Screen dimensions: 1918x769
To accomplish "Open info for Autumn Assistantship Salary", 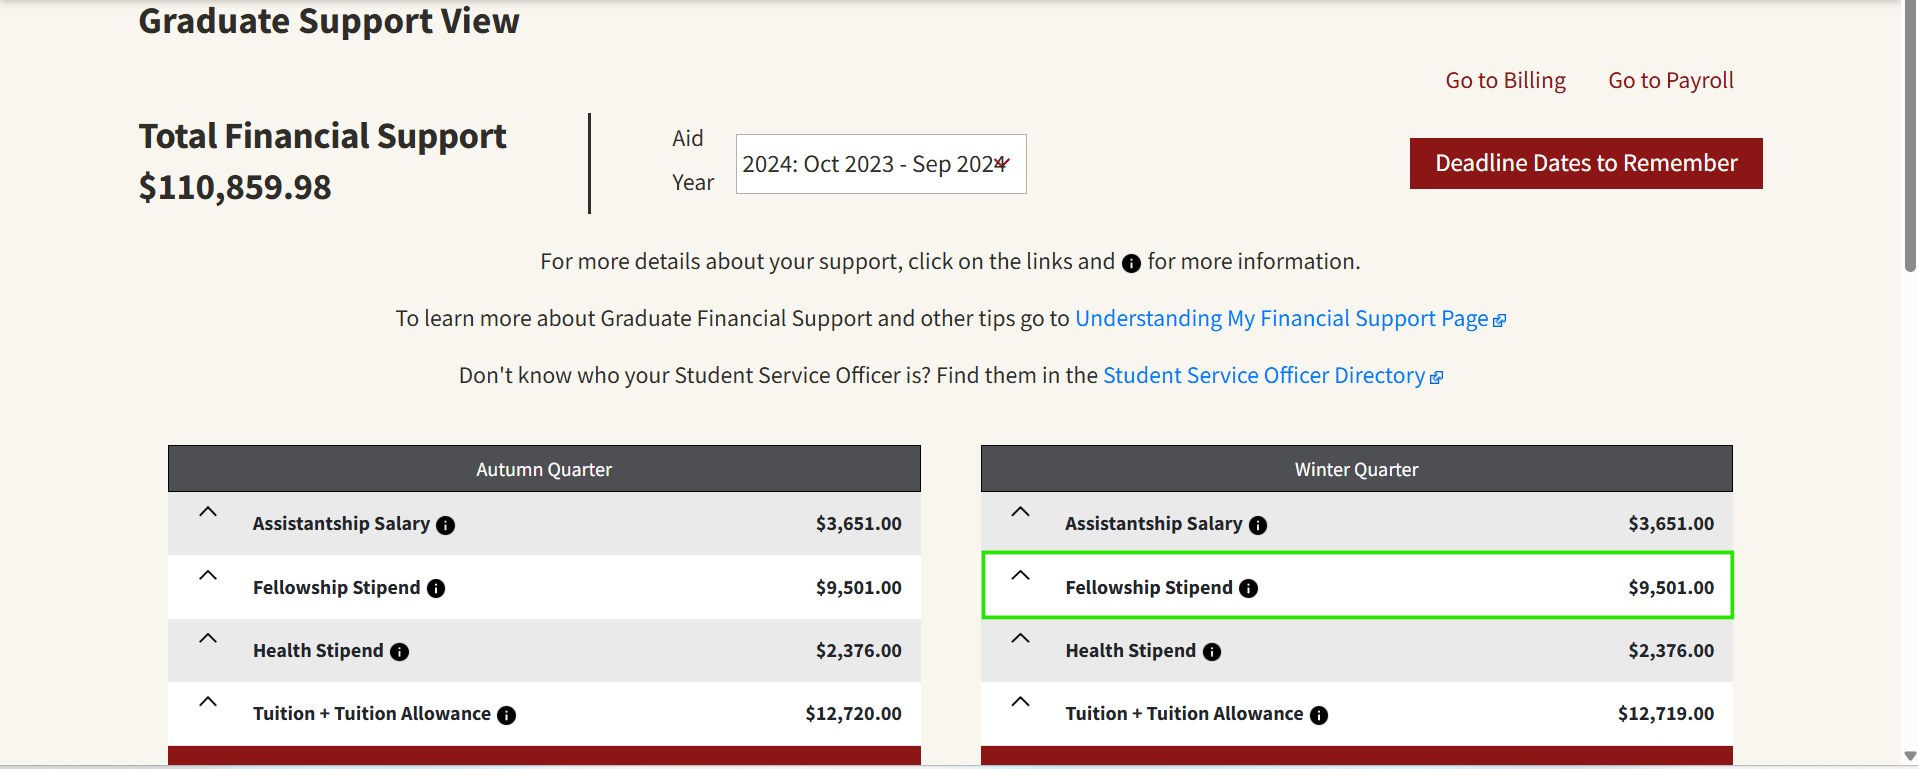I will pos(446,524).
